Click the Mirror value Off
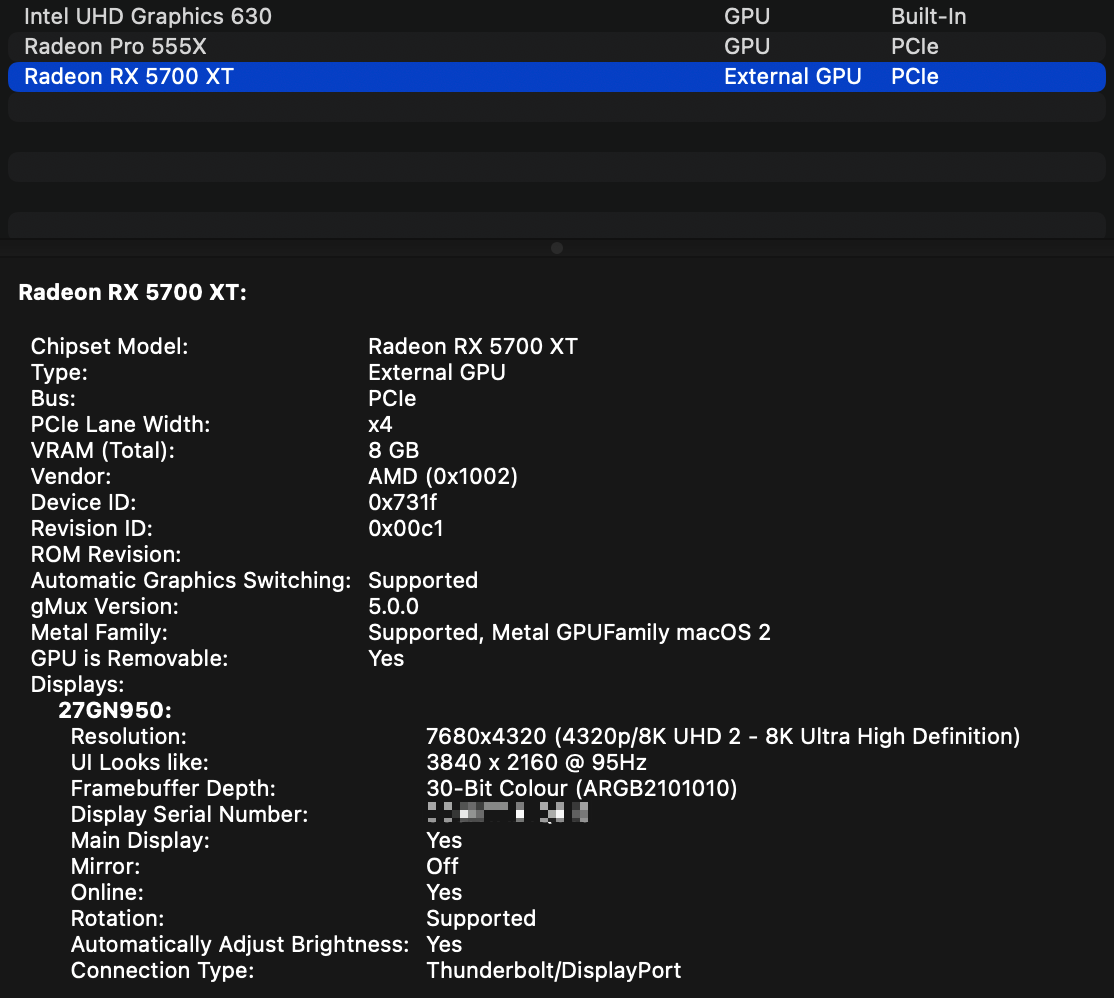This screenshot has width=1114, height=998. [x=442, y=867]
